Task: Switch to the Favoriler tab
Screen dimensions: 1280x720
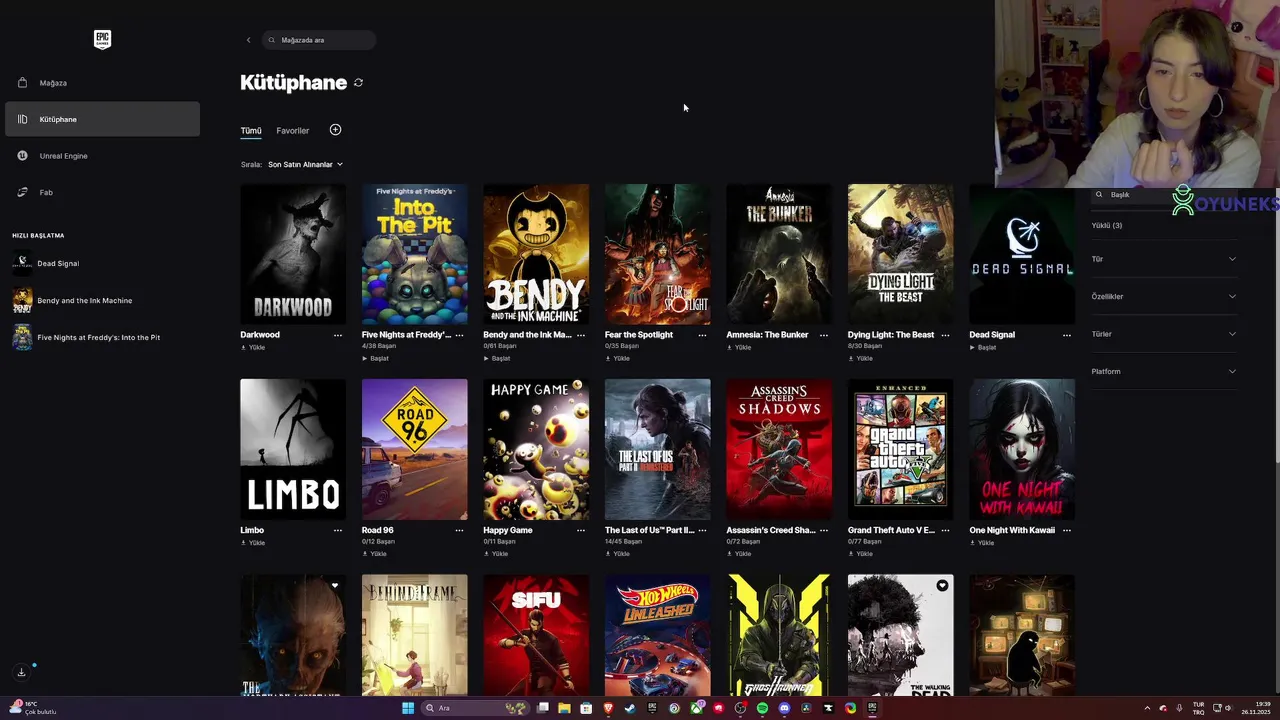Action: pyautogui.click(x=293, y=131)
